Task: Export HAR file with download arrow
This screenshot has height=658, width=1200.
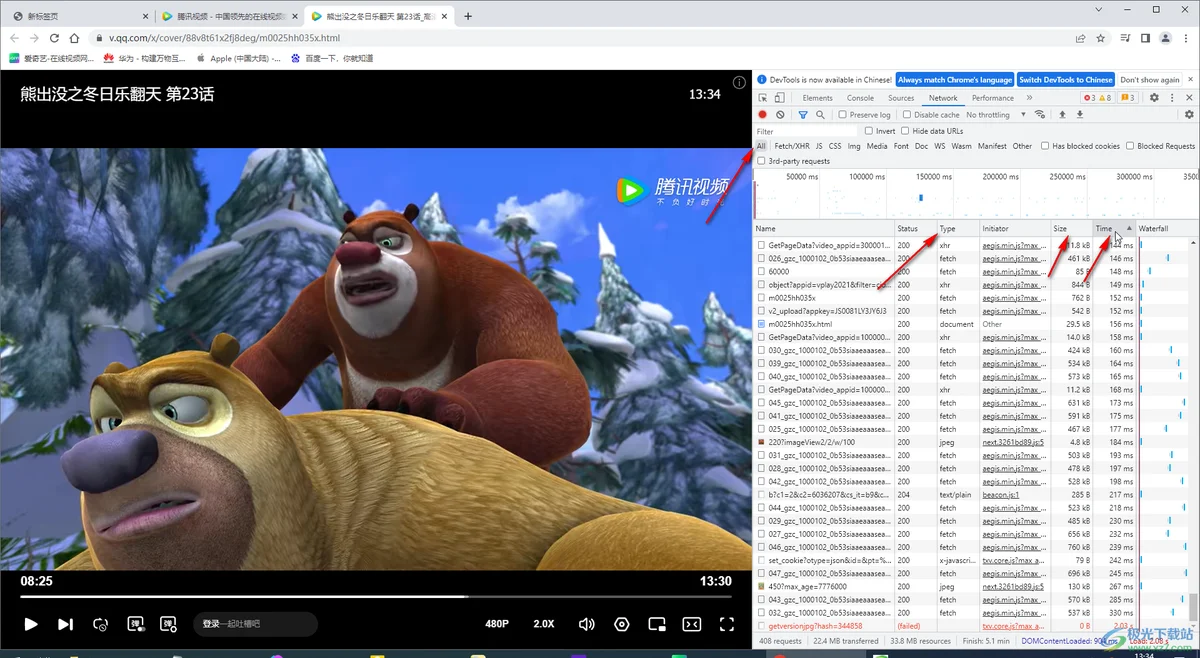Action: tap(1080, 115)
